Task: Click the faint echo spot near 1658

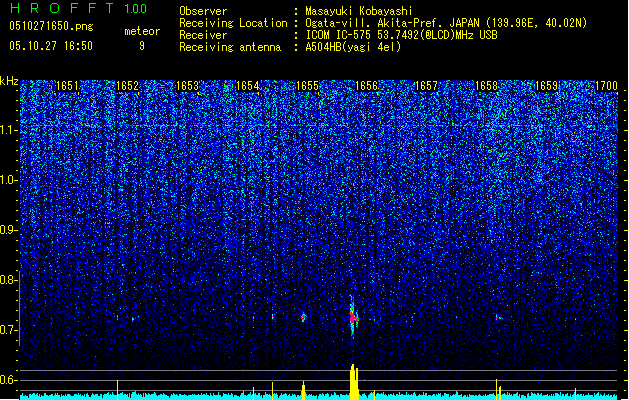Action: click(x=499, y=317)
